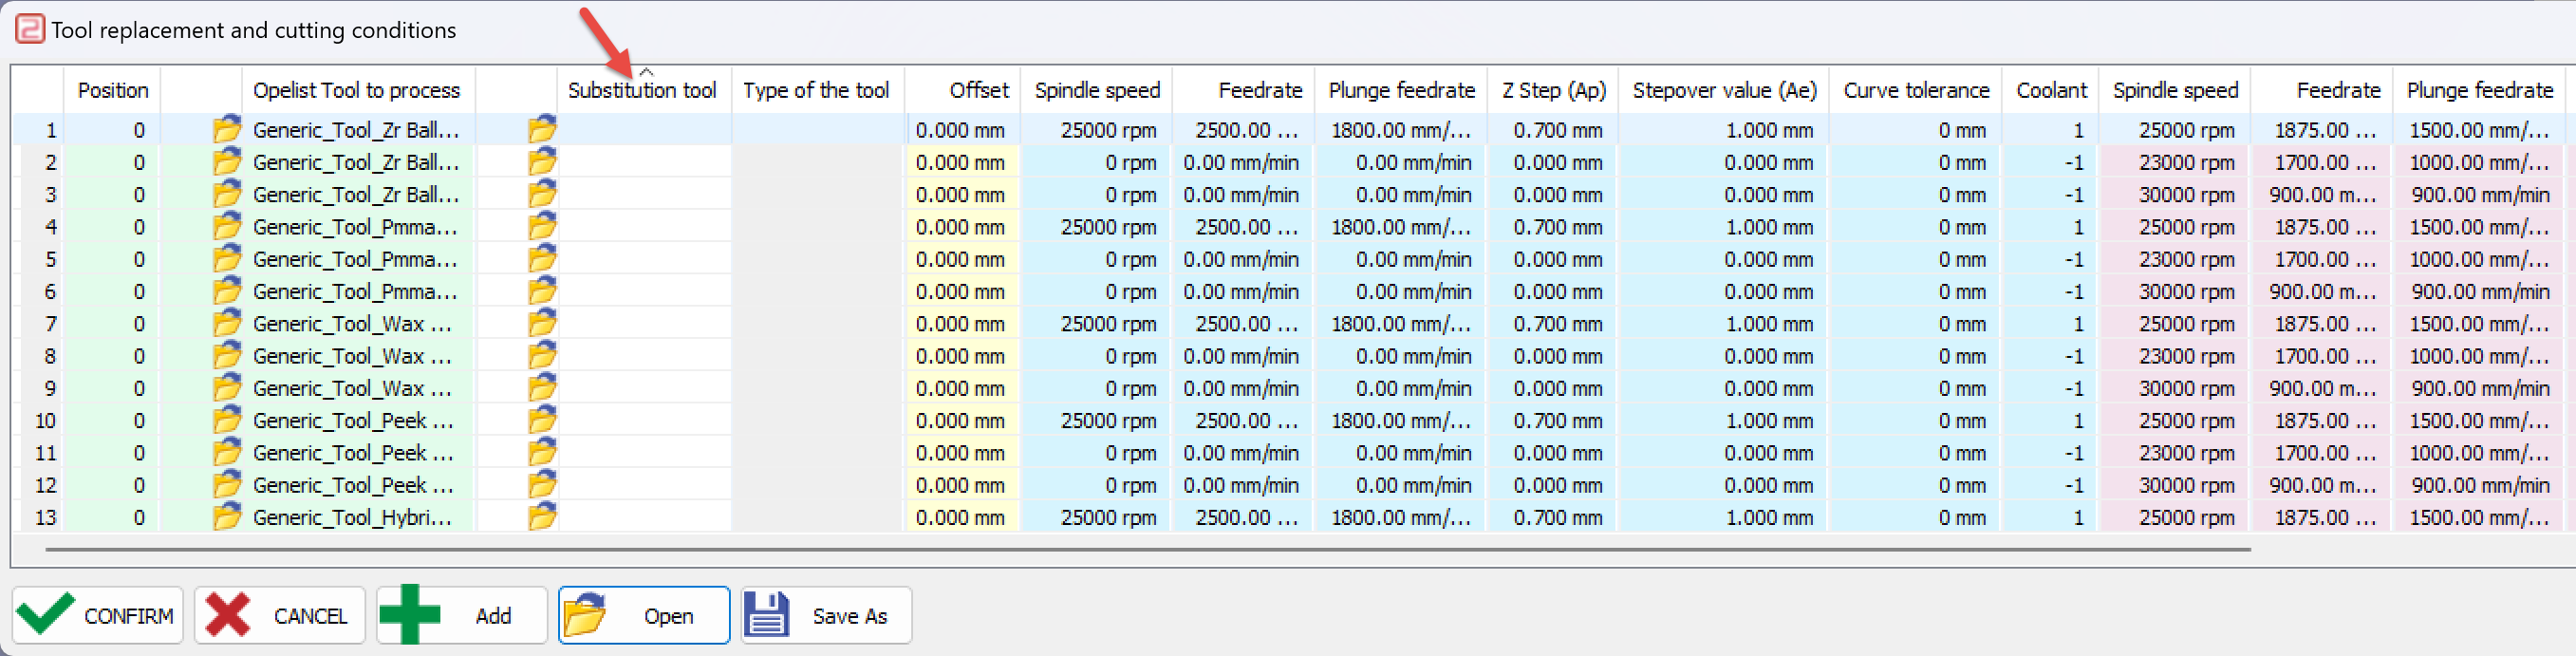The height and width of the screenshot is (656, 2576).
Task: Click the green checkmark CONFIRM button
Action: (x=98, y=615)
